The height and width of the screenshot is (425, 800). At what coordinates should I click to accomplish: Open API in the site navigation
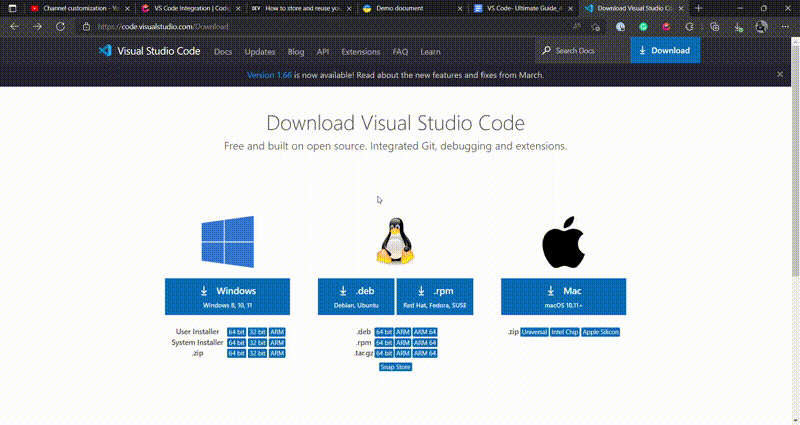pyautogui.click(x=322, y=52)
